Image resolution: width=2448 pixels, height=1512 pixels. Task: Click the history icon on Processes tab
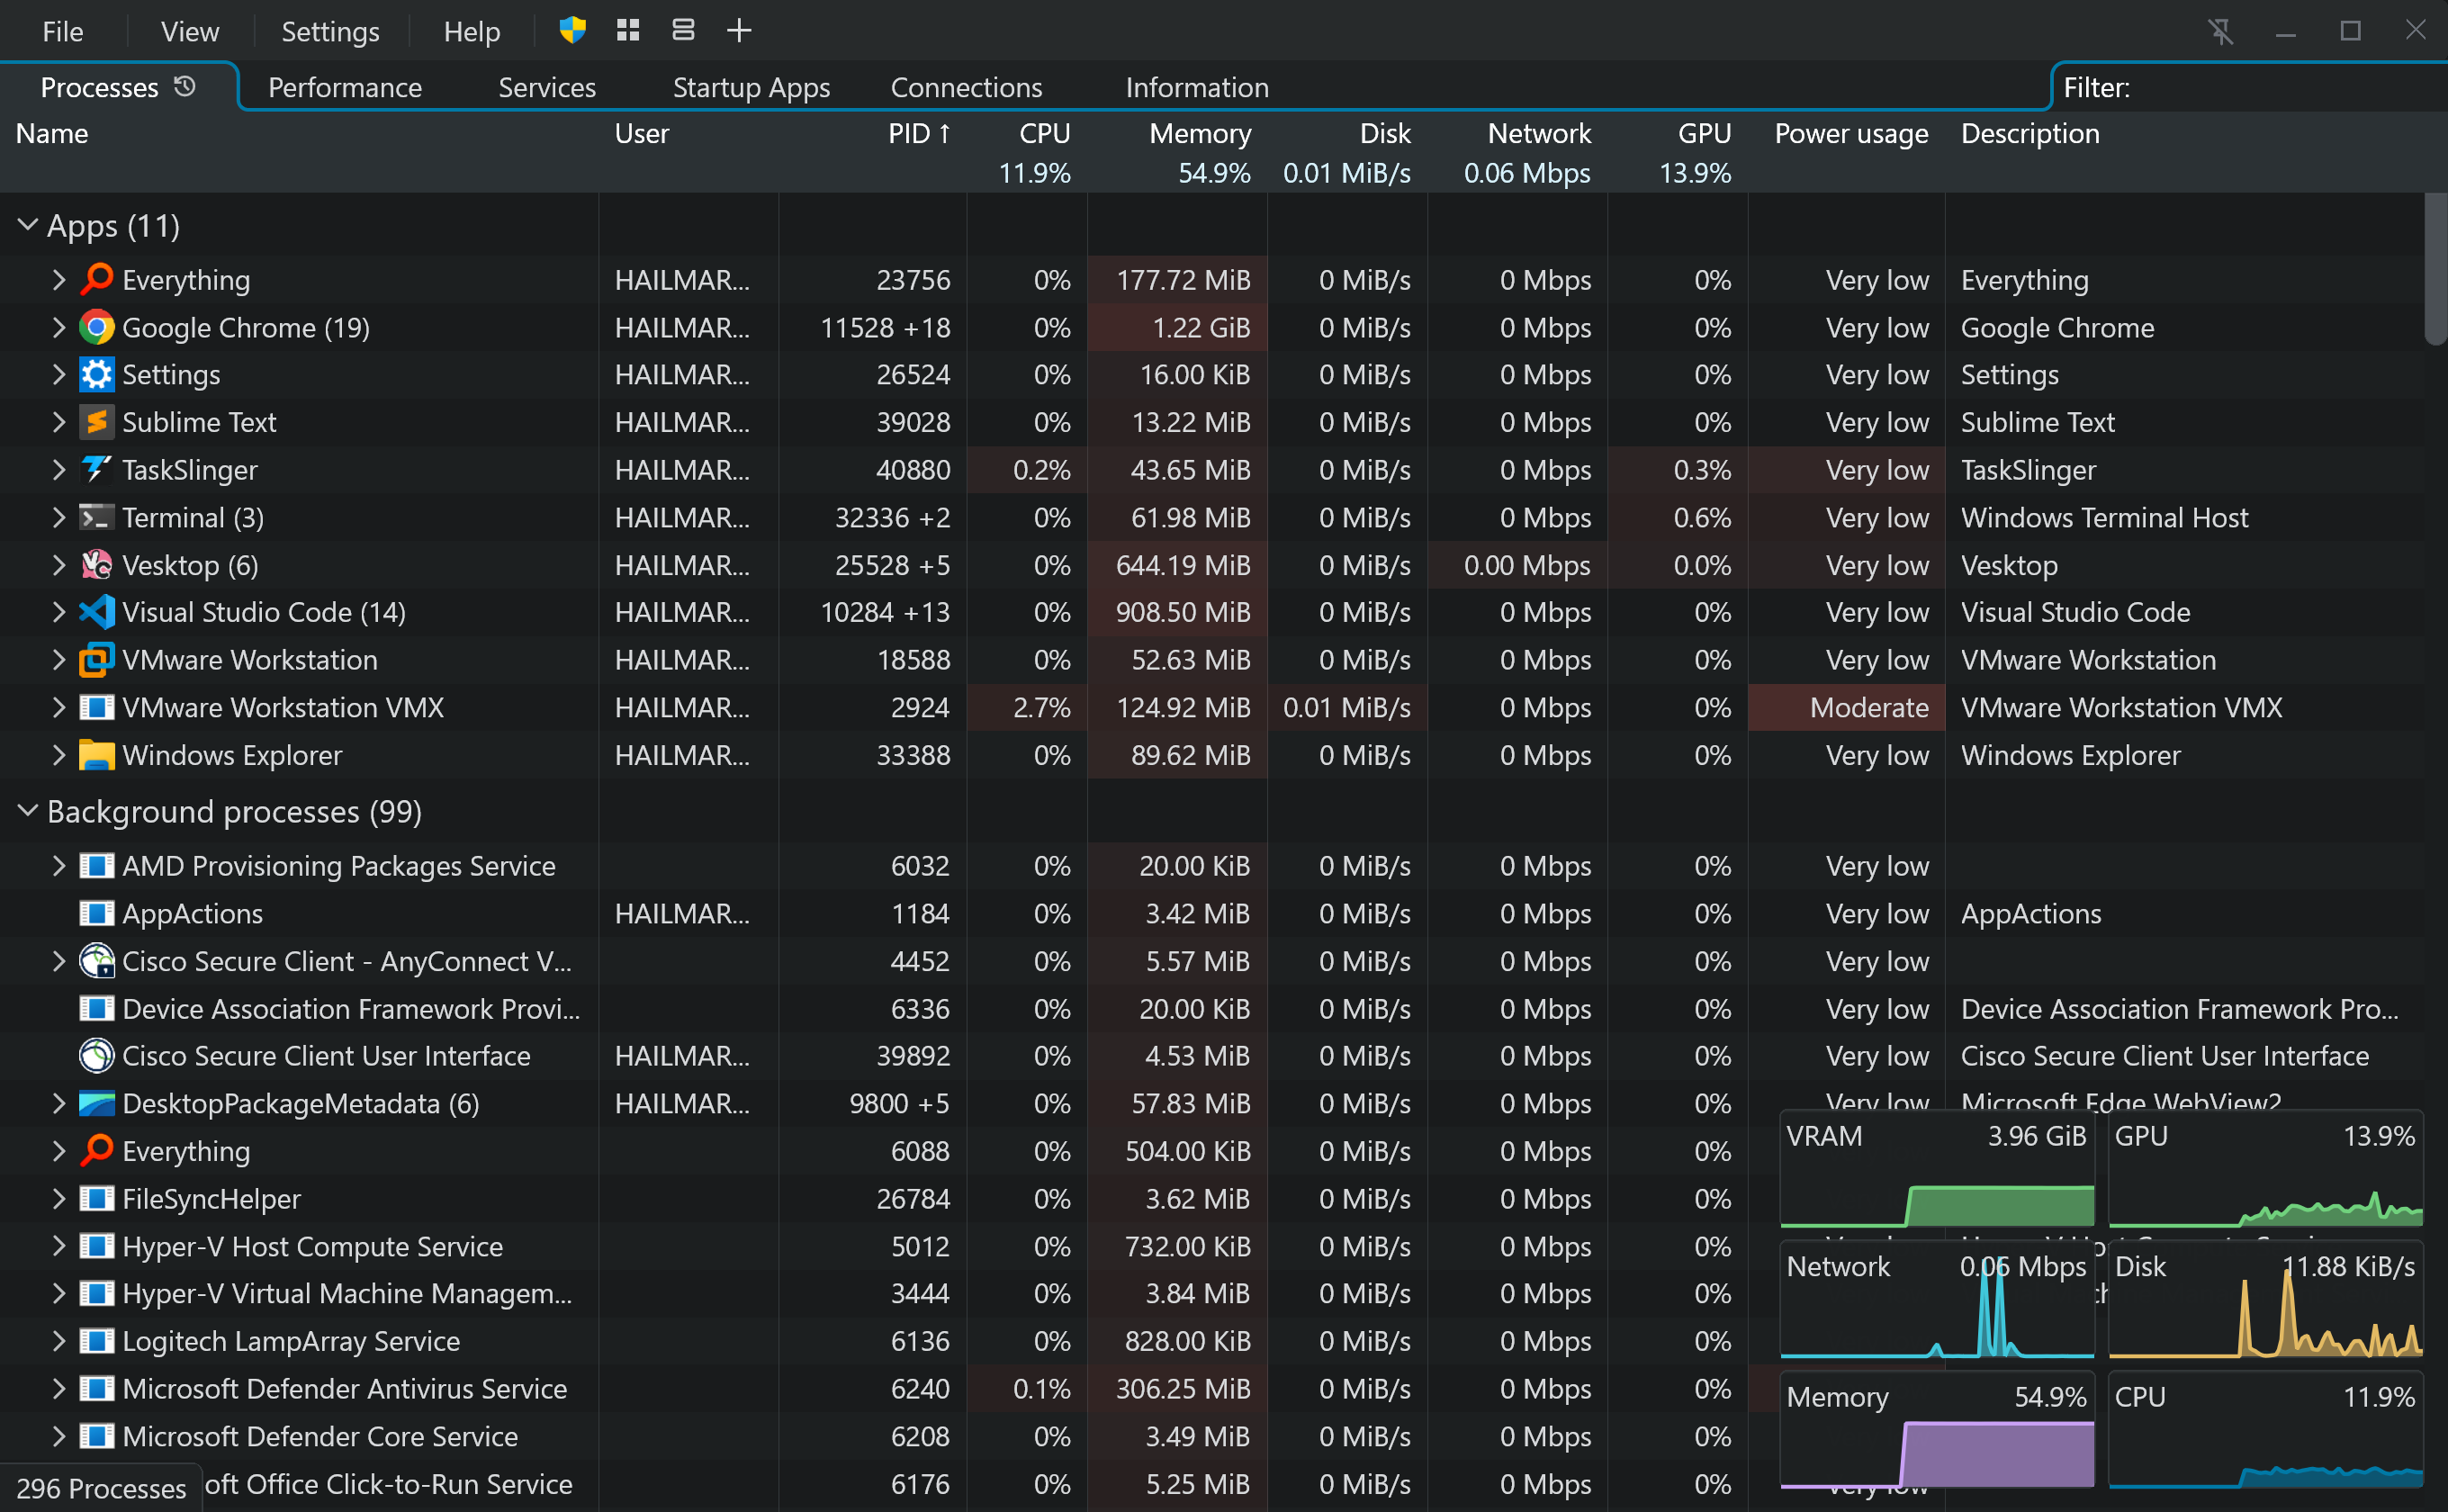(x=185, y=87)
